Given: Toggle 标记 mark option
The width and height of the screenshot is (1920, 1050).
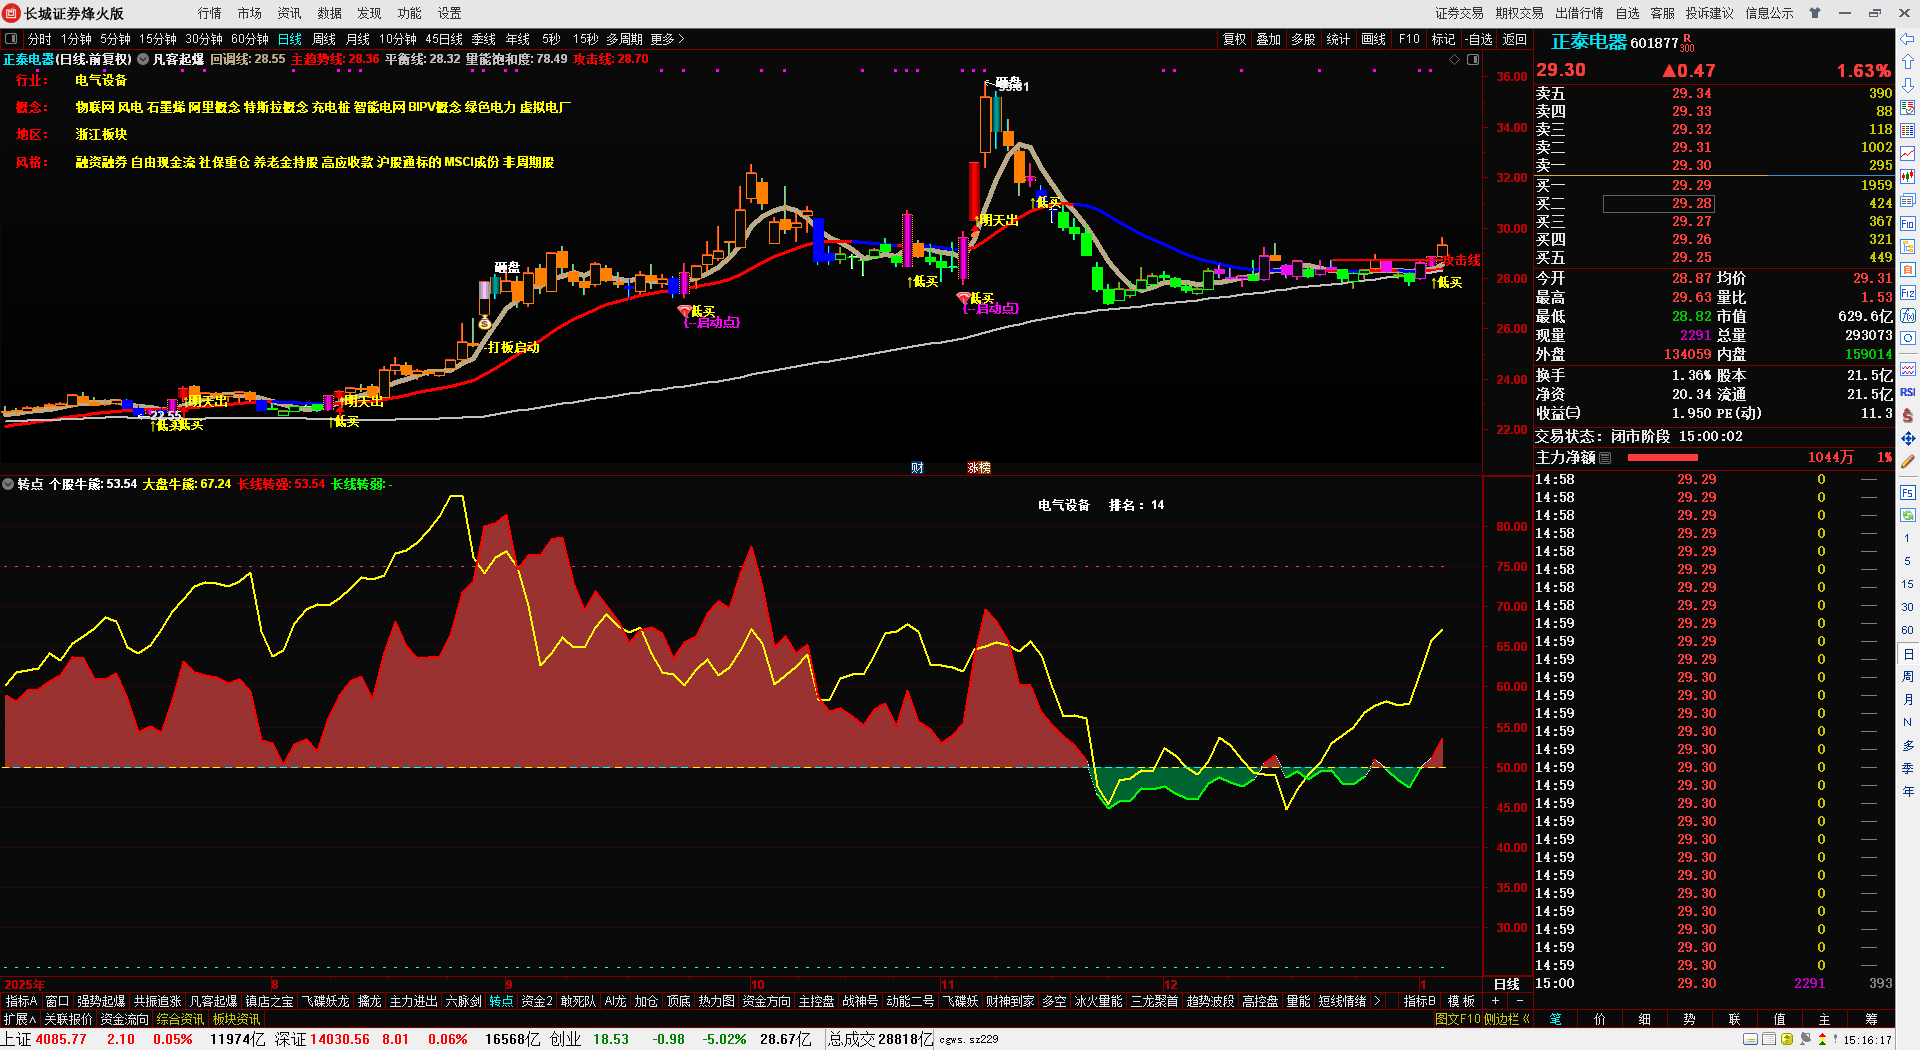Looking at the screenshot, I should click(1443, 39).
